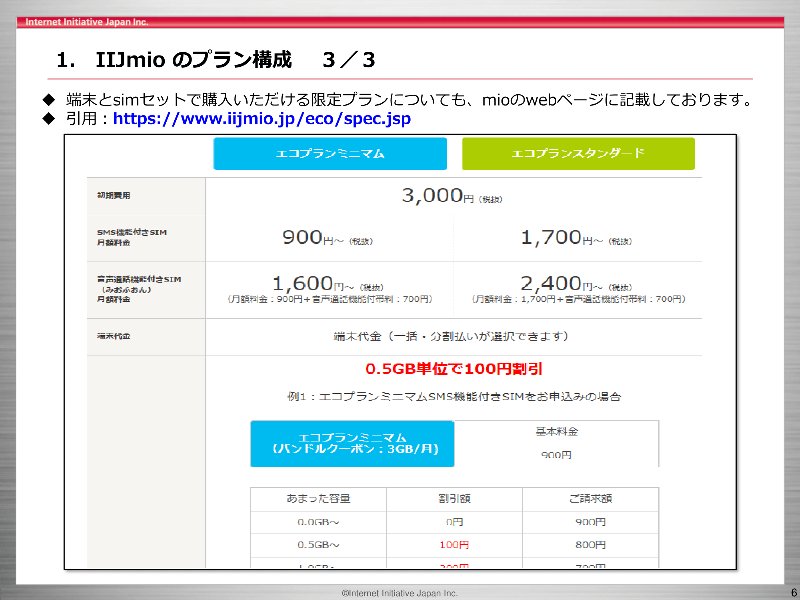Click the 0円 discount cell
Image resolution: width=800 pixels, height=600 pixels.
(454, 522)
